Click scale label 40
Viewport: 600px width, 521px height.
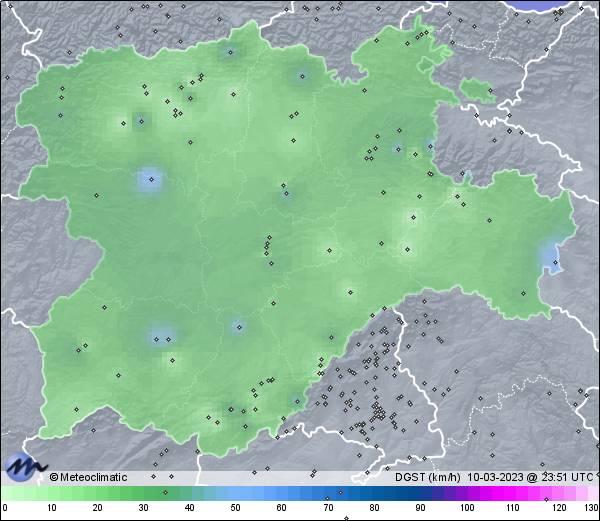tap(190, 508)
